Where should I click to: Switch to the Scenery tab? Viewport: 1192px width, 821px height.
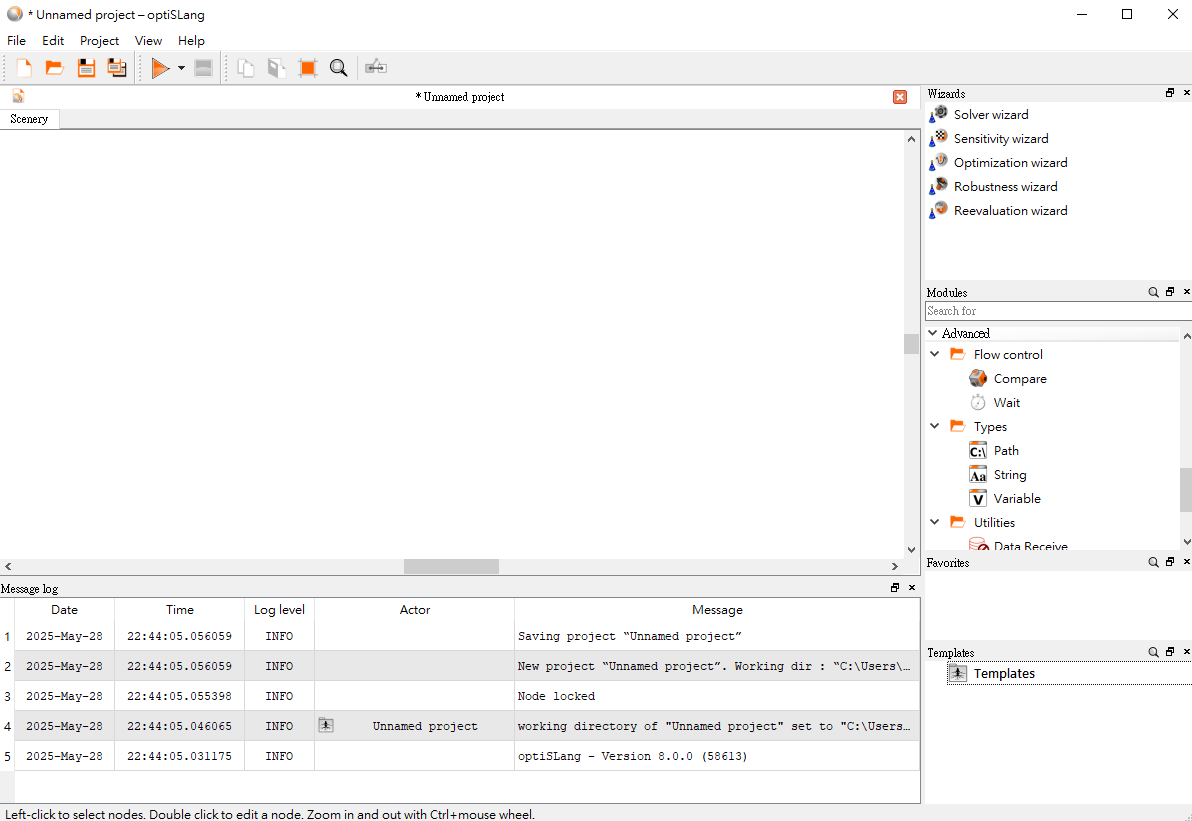pyautogui.click(x=29, y=119)
